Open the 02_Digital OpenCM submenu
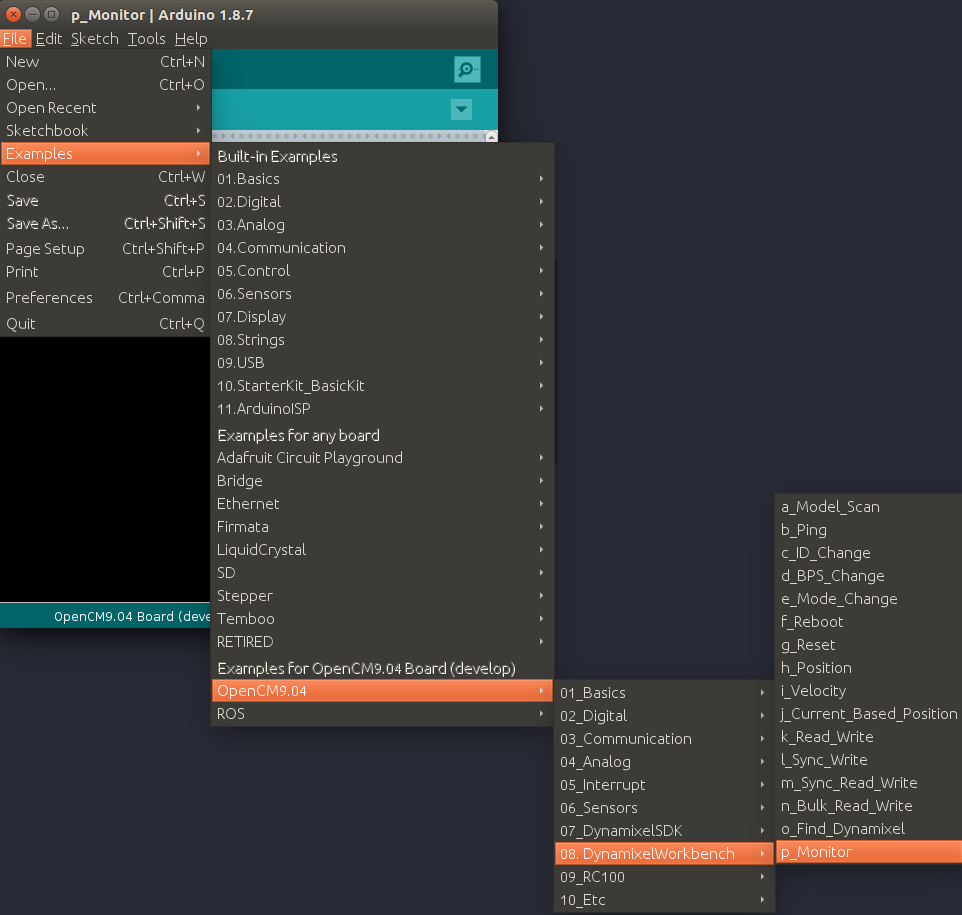This screenshot has height=915, width=962. [664, 716]
